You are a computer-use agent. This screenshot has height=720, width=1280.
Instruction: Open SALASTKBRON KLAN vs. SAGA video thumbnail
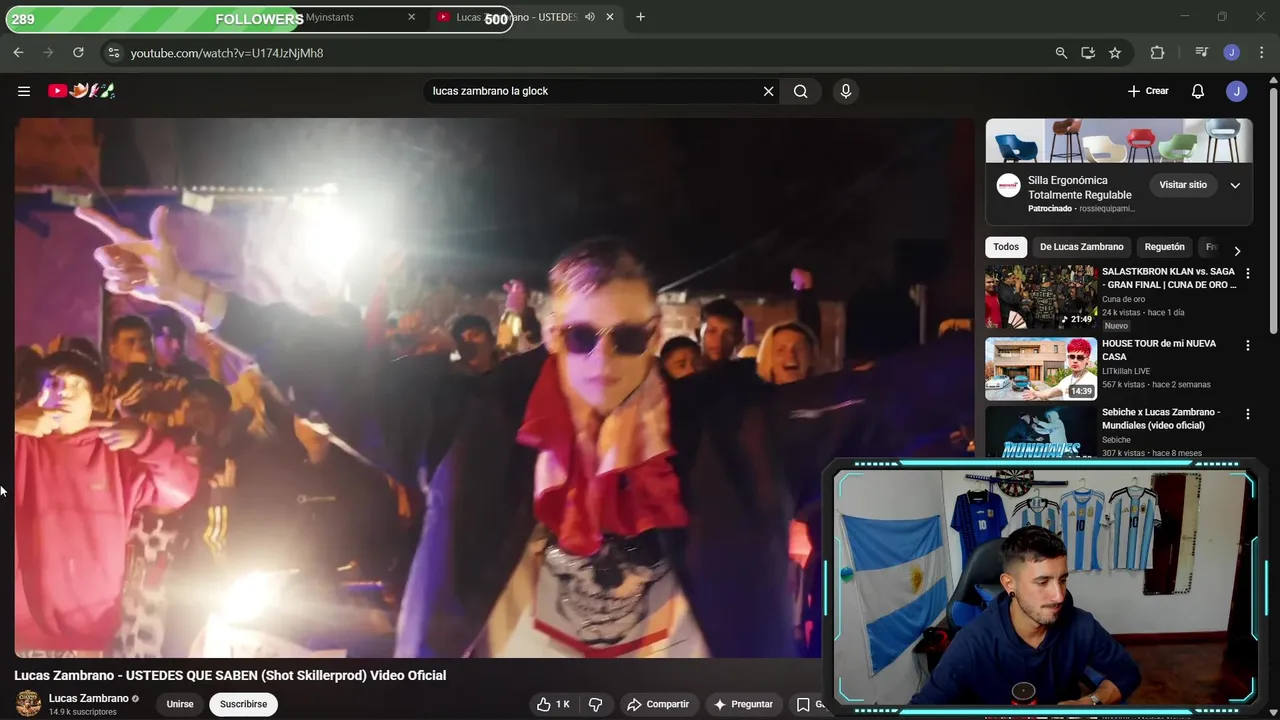click(x=1041, y=297)
